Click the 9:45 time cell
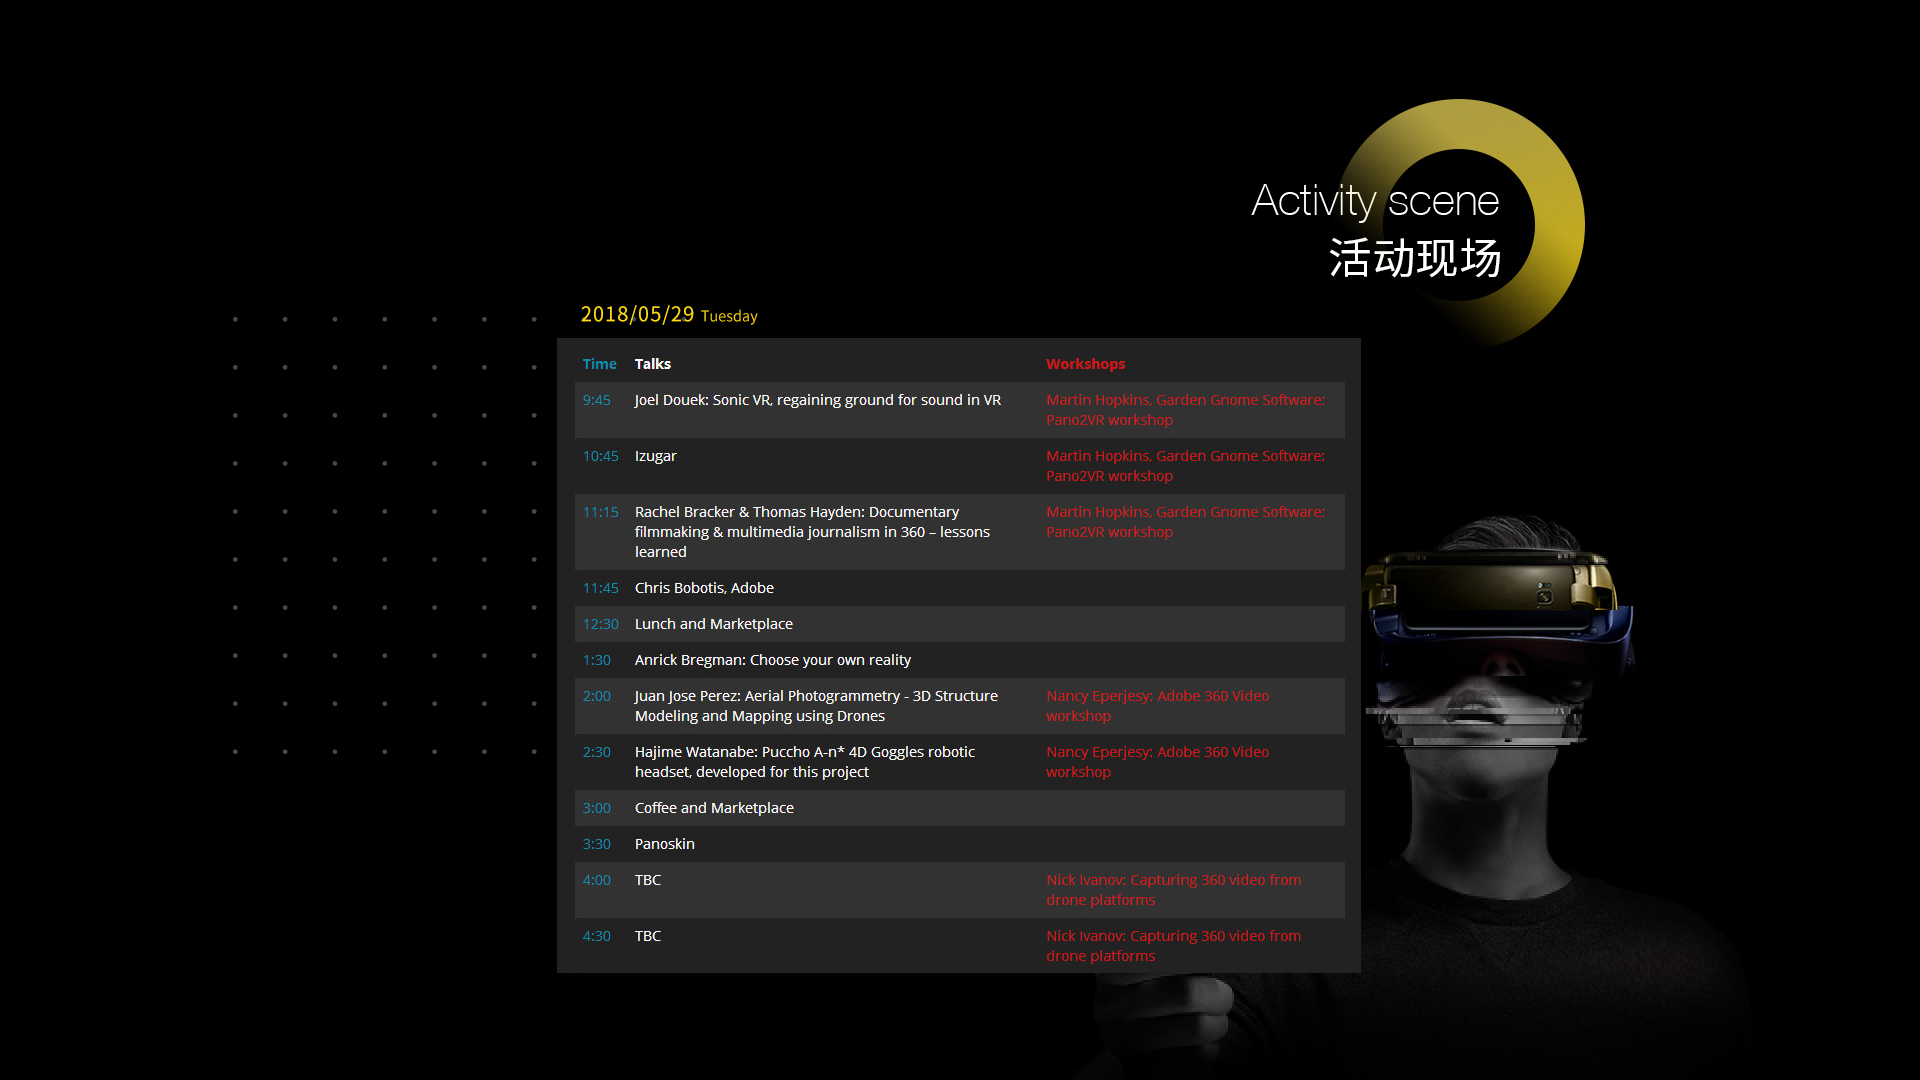 click(x=597, y=400)
